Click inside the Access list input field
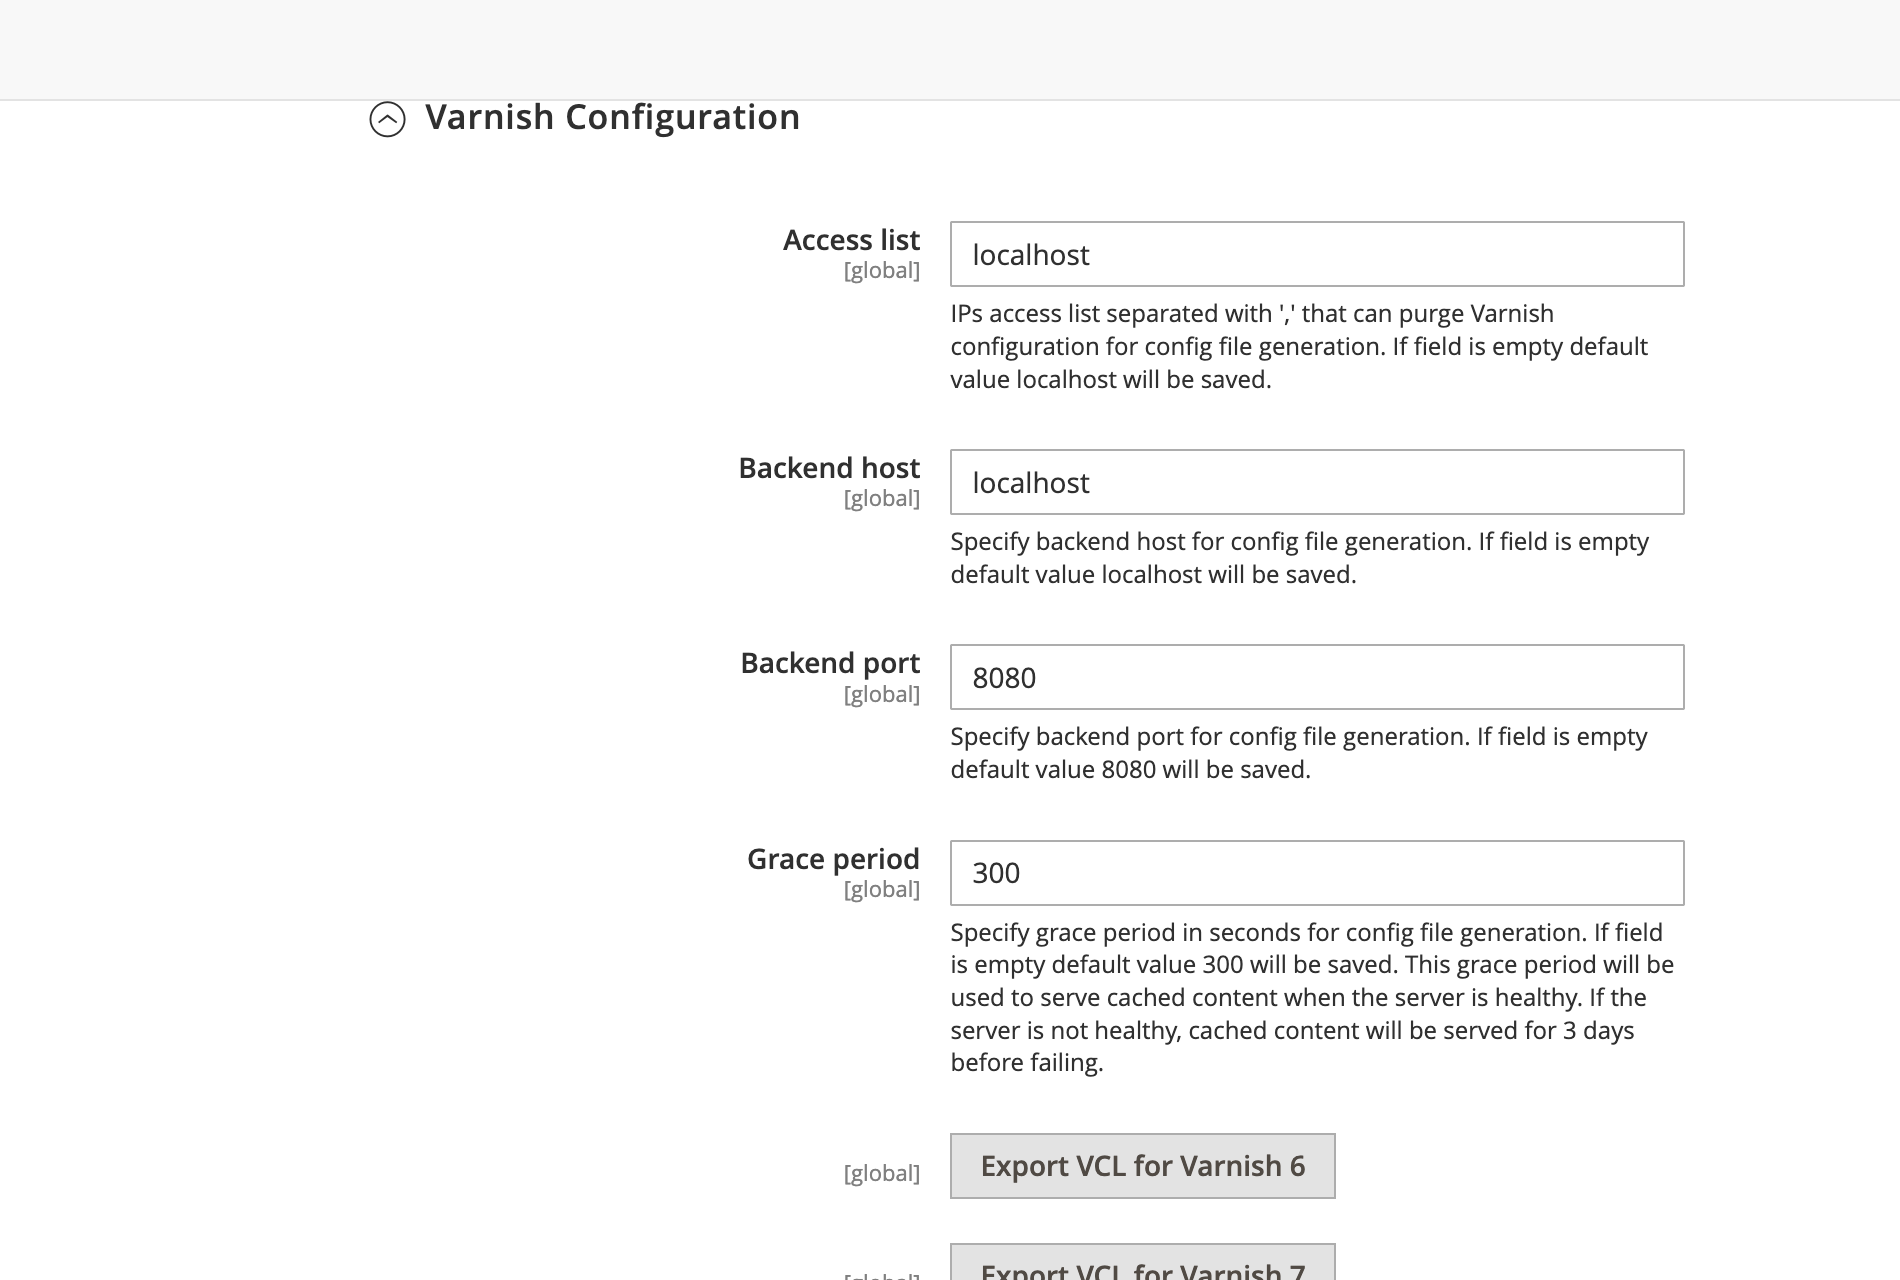 1315,254
